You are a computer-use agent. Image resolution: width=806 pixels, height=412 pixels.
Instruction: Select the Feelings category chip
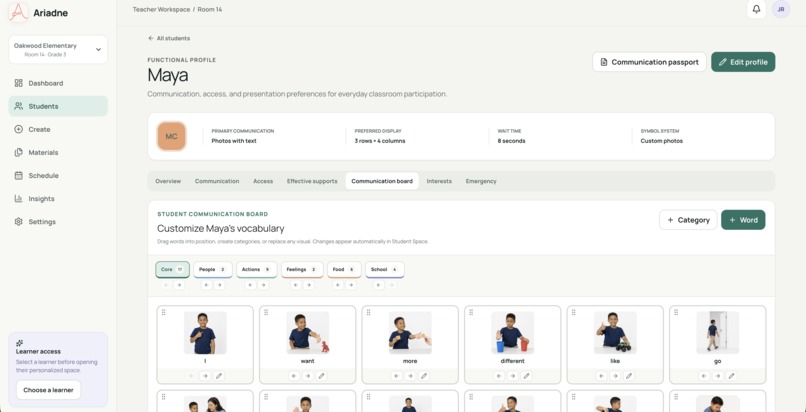pyautogui.click(x=302, y=269)
